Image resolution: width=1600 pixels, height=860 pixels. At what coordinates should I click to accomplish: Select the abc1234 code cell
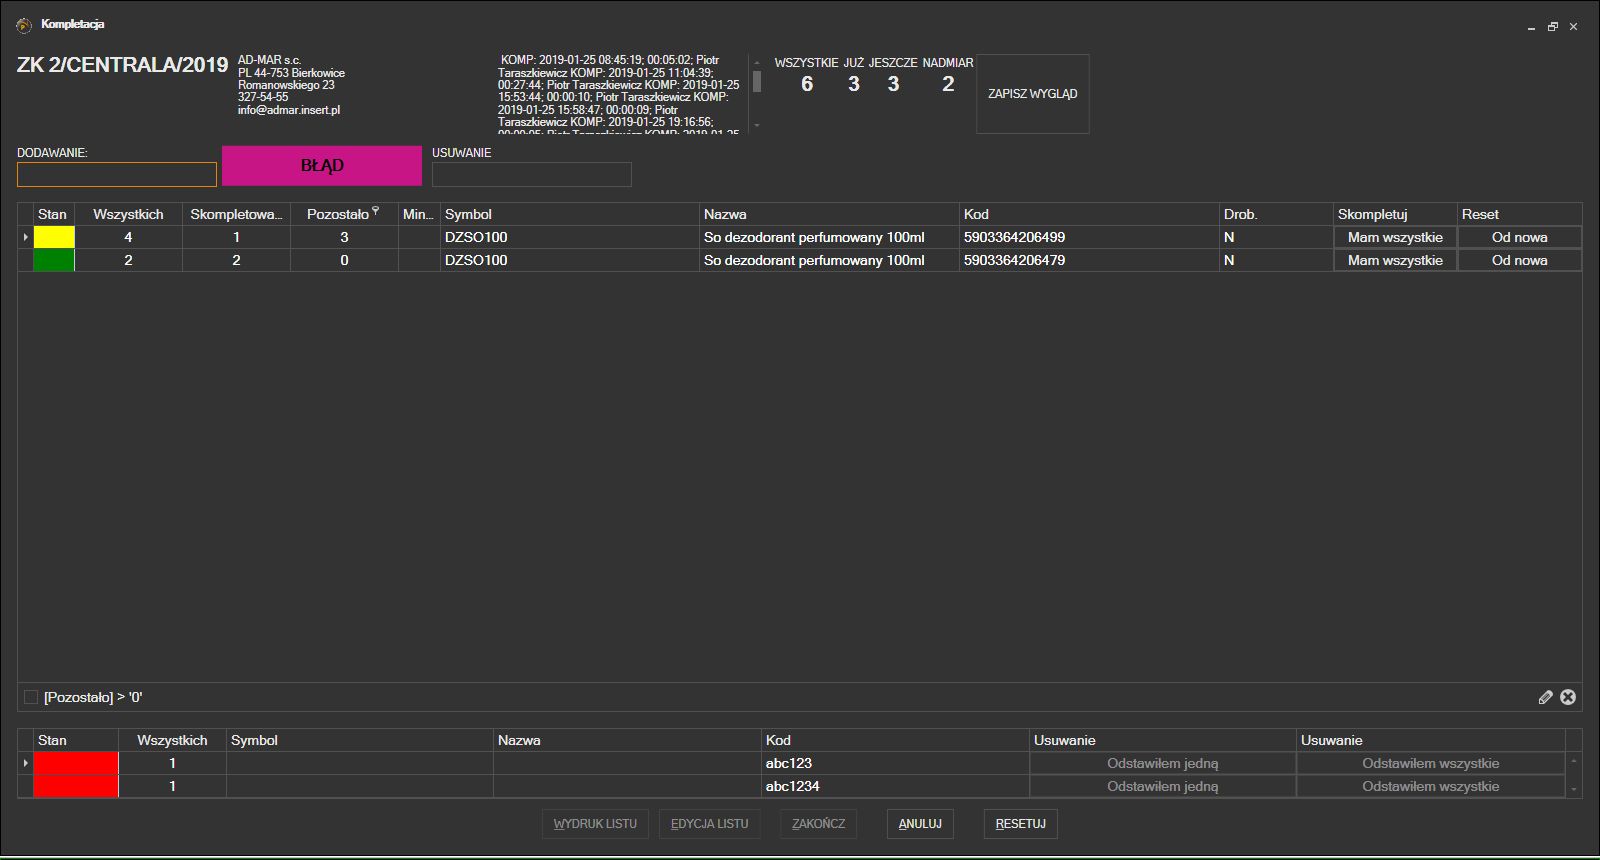click(x=895, y=786)
